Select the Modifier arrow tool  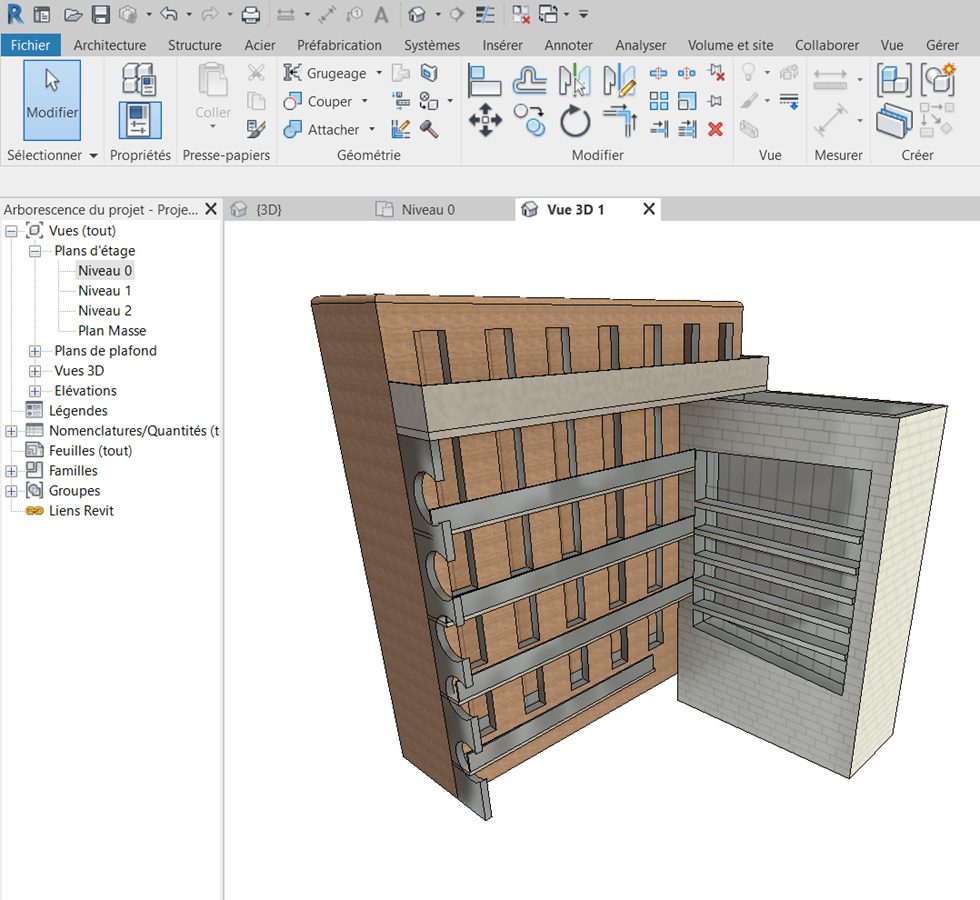tap(52, 99)
